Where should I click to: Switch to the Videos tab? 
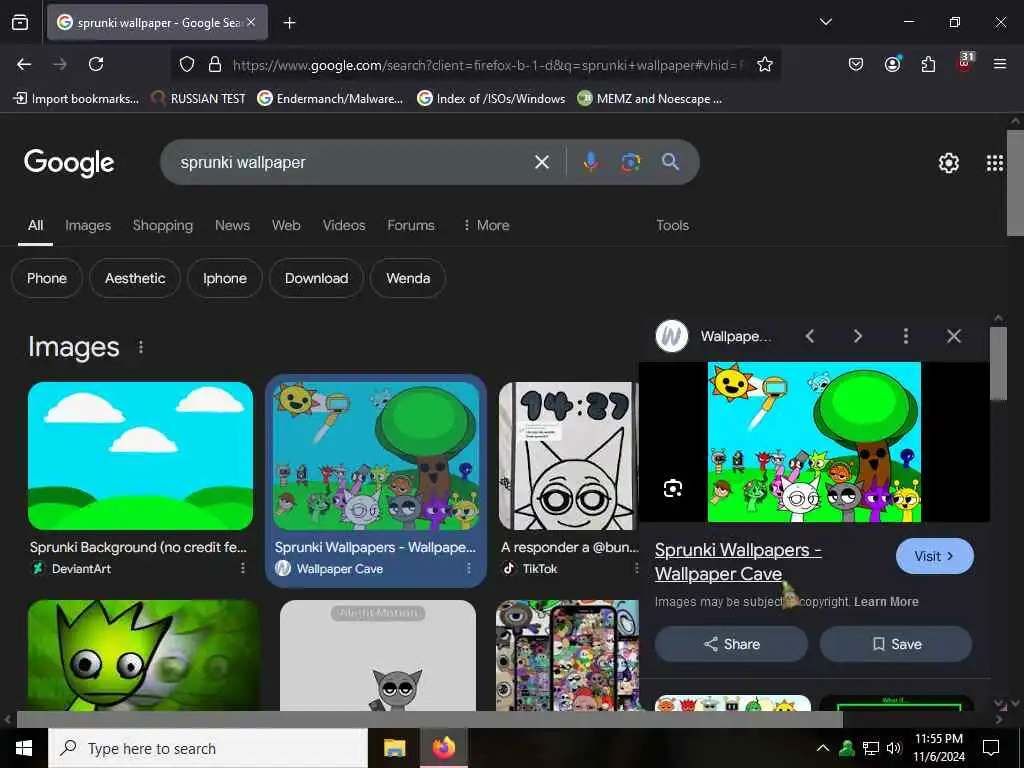click(x=344, y=225)
